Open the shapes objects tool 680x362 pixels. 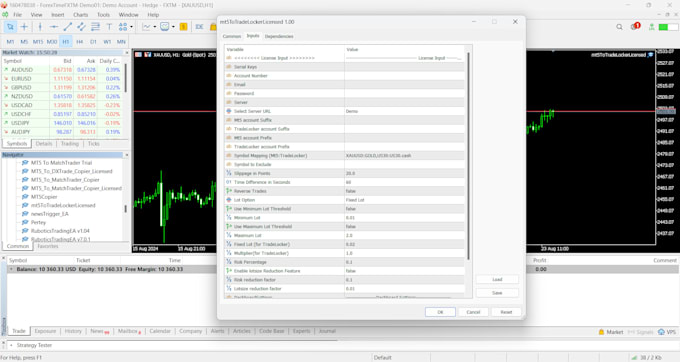coord(123,27)
